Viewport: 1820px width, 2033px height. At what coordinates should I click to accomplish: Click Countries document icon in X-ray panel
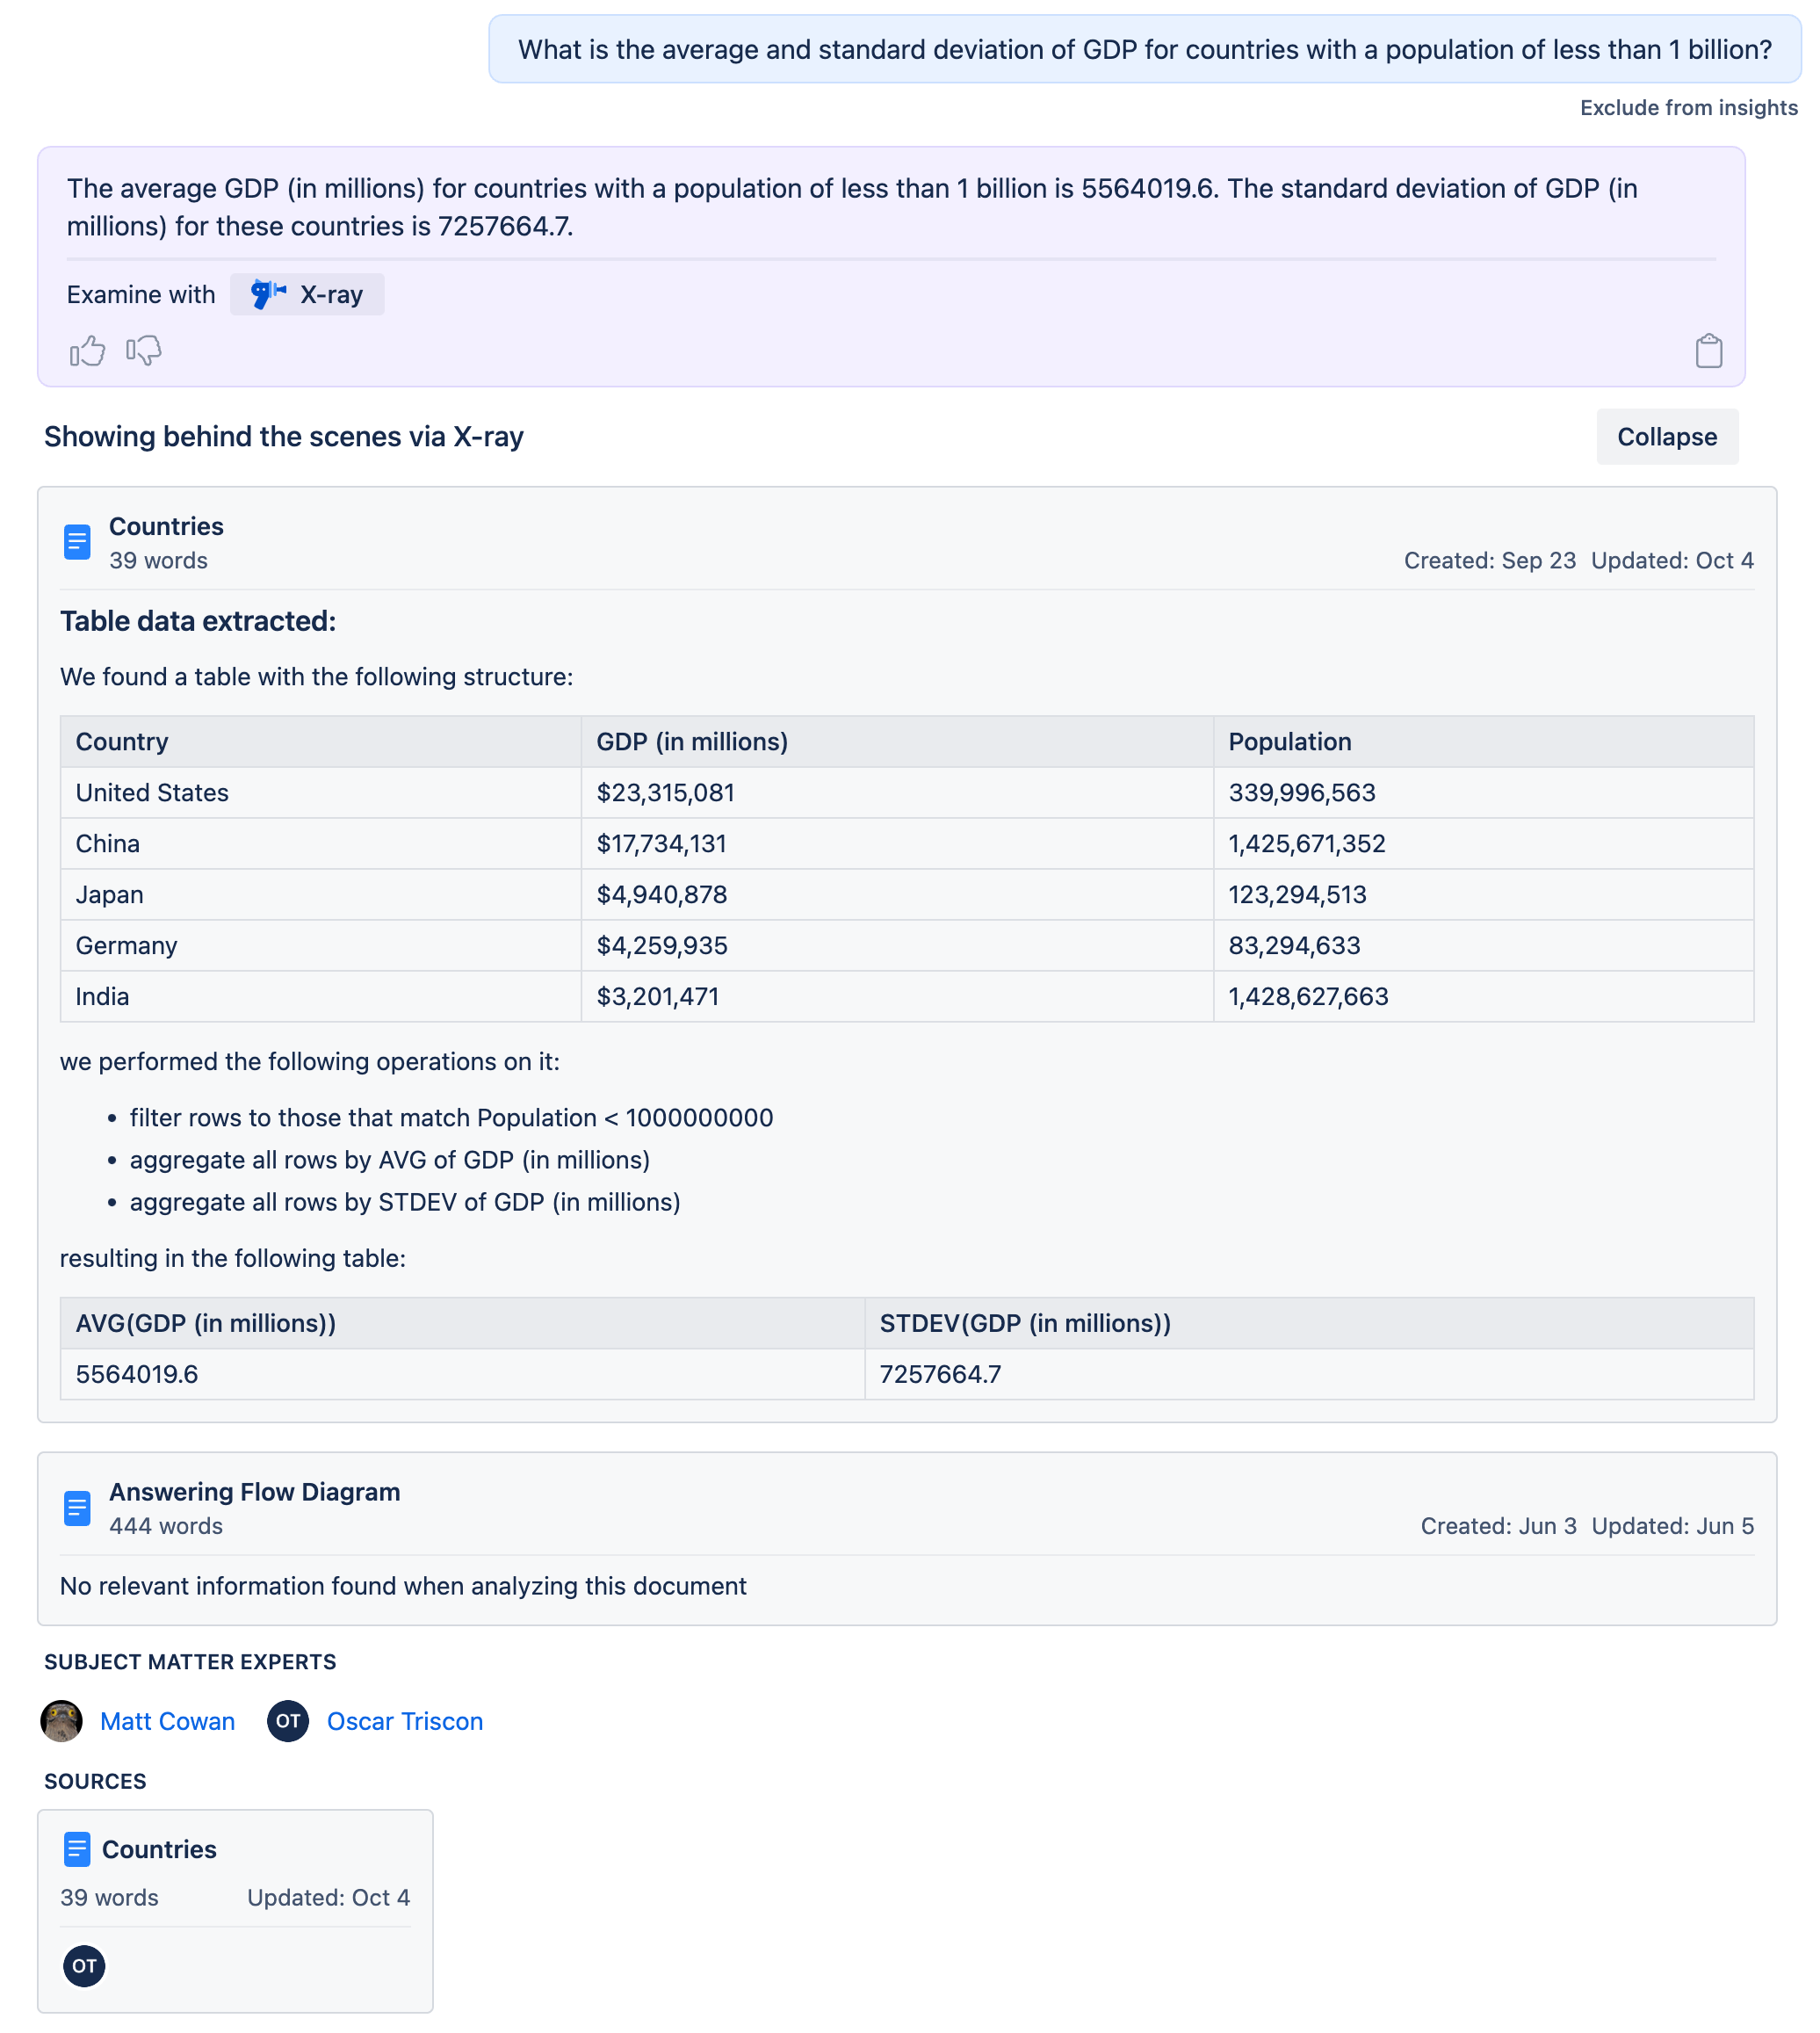pyautogui.click(x=77, y=542)
